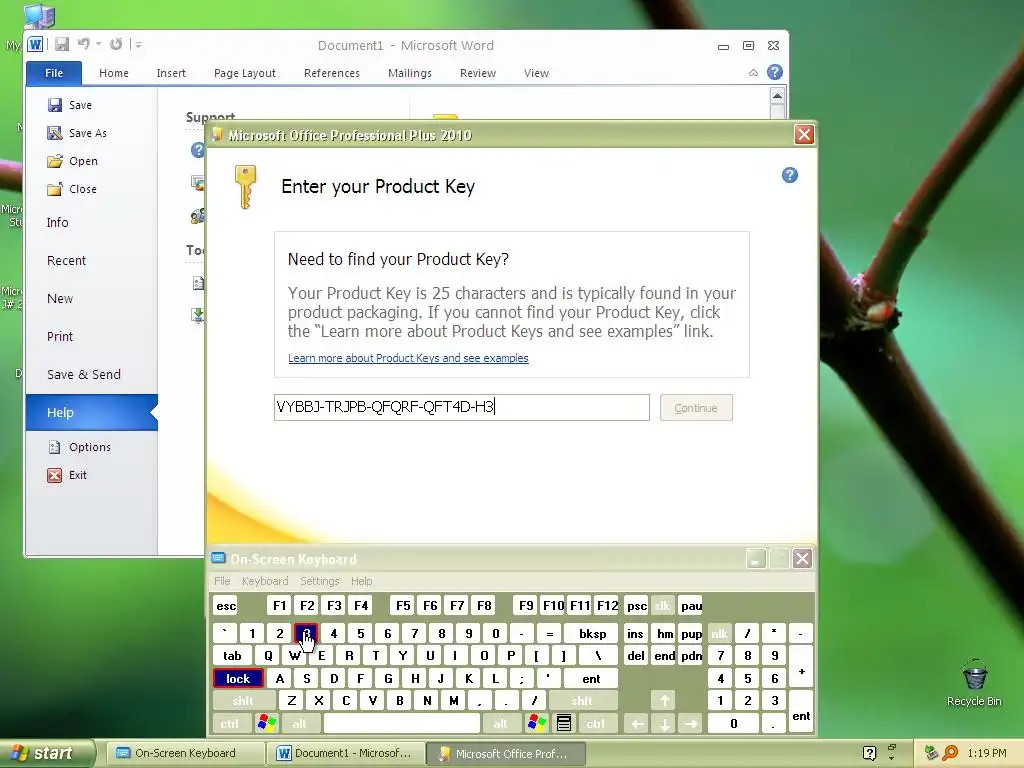Click the bksp key on the keyboard
1024x768 pixels.
(592, 633)
